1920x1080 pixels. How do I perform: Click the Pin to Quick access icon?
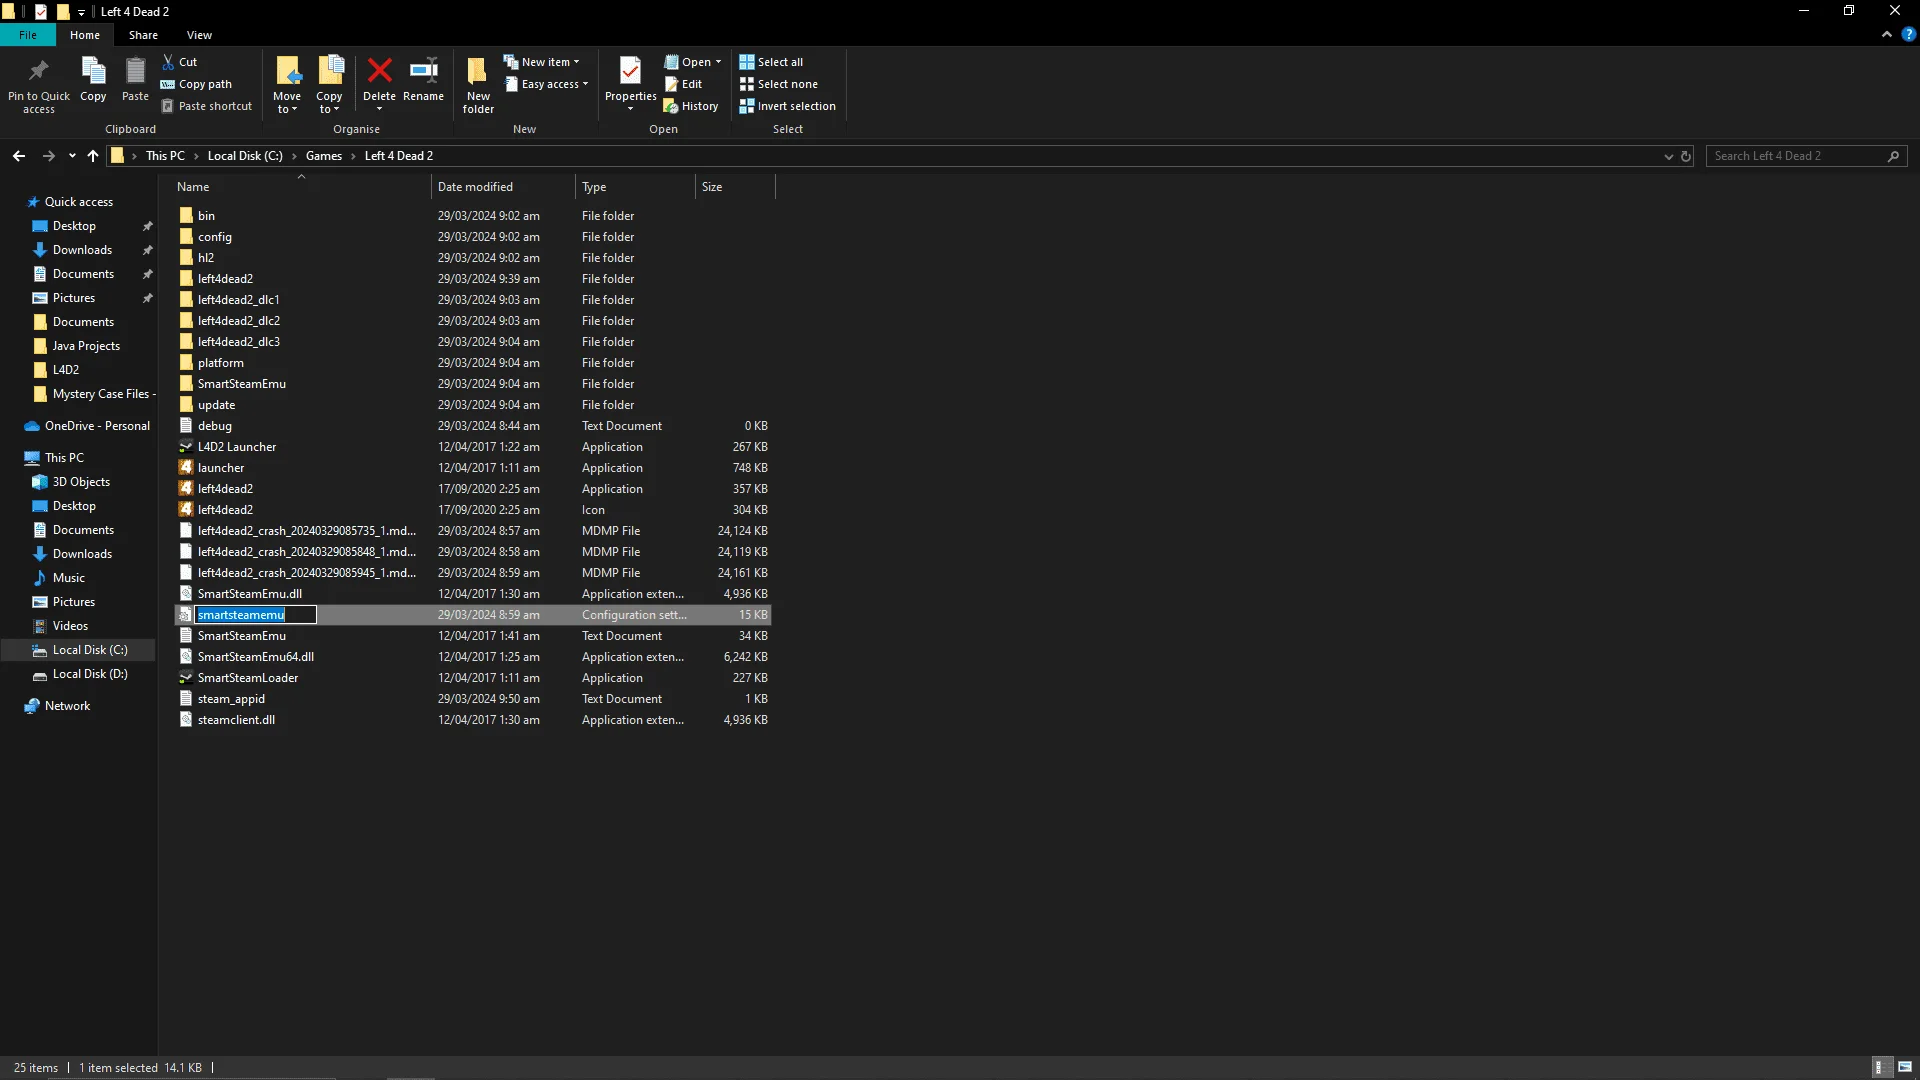pos(39,72)
